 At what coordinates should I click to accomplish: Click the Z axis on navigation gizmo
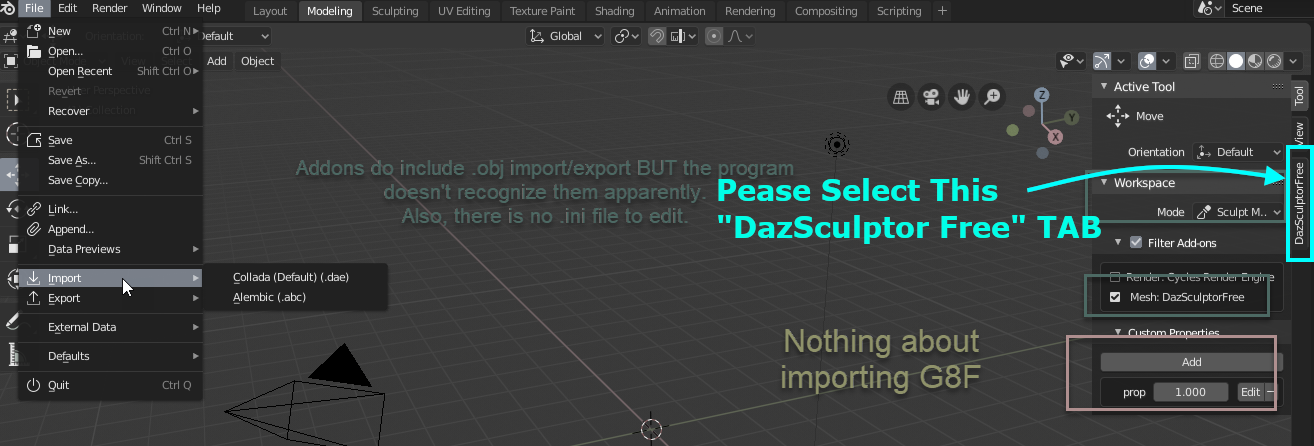pos(1042,95)
